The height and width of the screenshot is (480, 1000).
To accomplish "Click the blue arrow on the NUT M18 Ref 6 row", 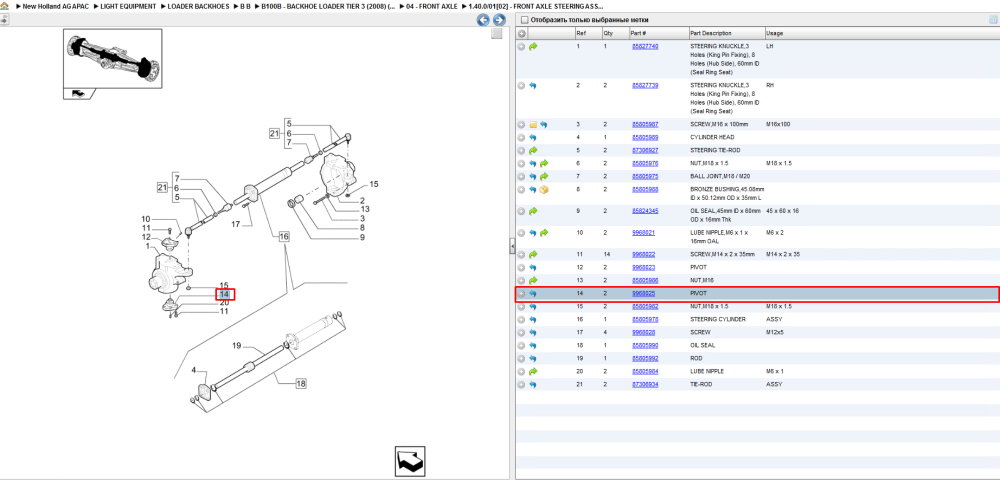I will pos(533,163).
